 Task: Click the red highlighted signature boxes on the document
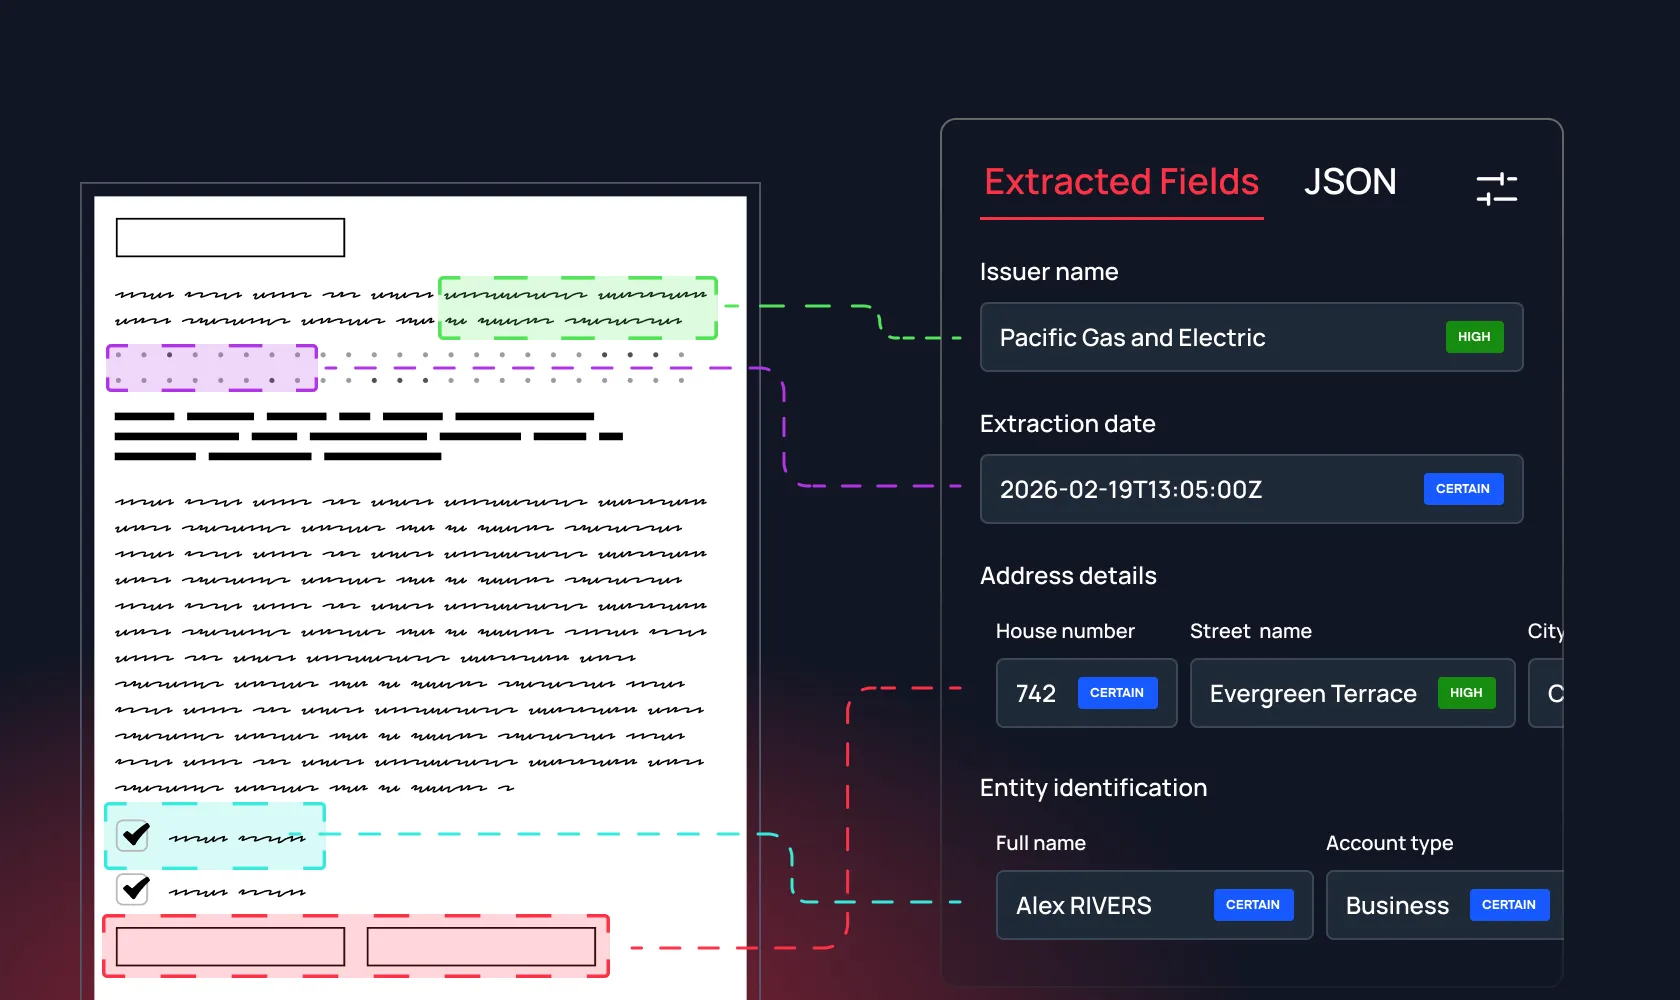[x=355, y=945]
